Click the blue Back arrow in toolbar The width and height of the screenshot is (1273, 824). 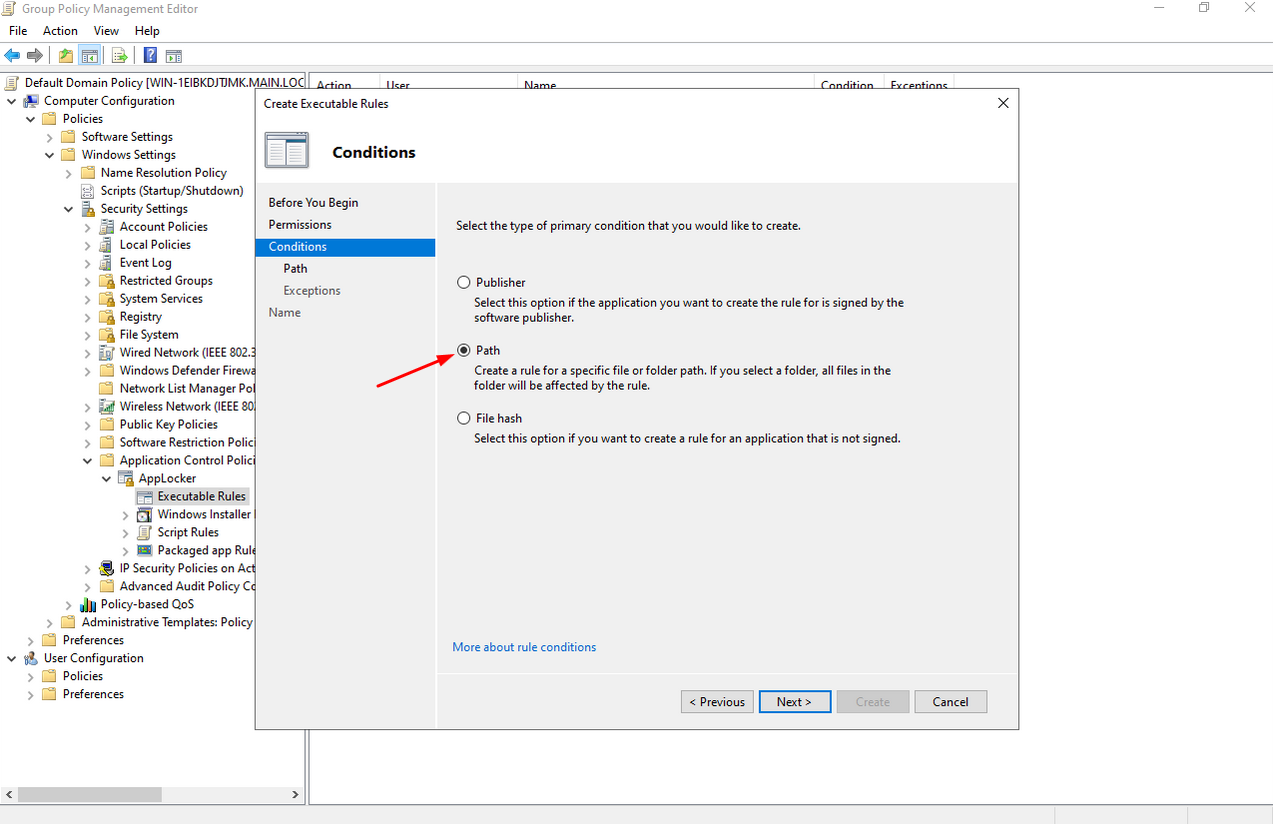(13, 56)
